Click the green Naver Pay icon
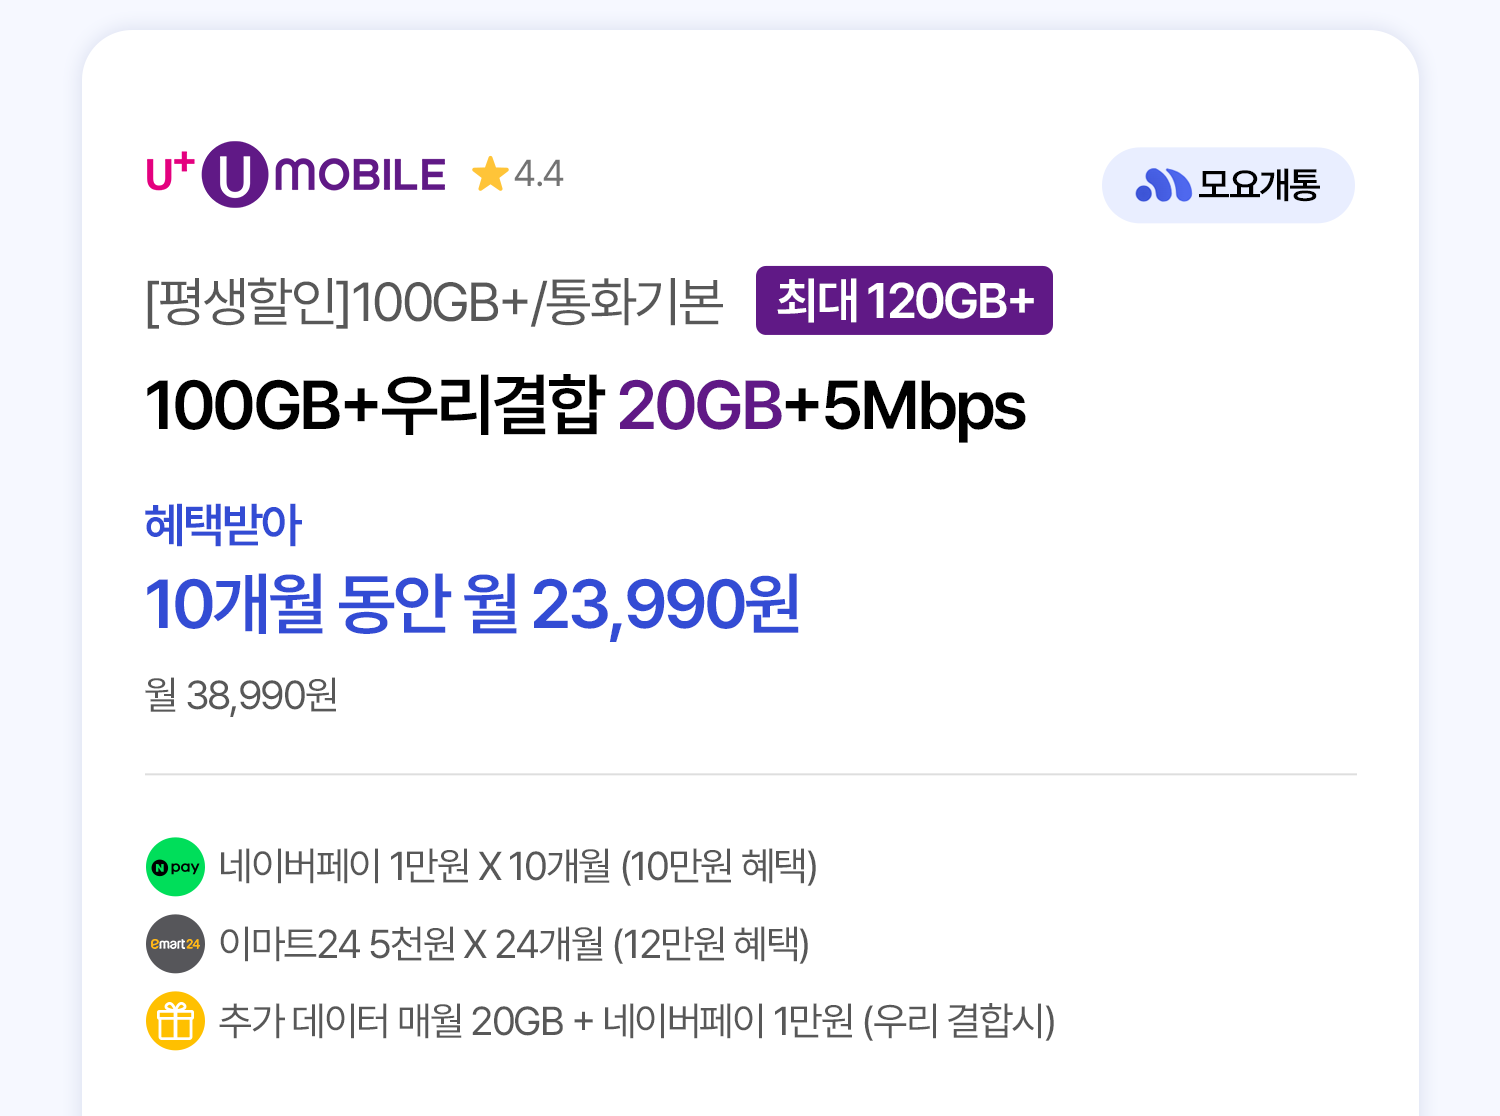Image resolution: width=1500 pixels, height=1116 pixels. click(175, 867)
